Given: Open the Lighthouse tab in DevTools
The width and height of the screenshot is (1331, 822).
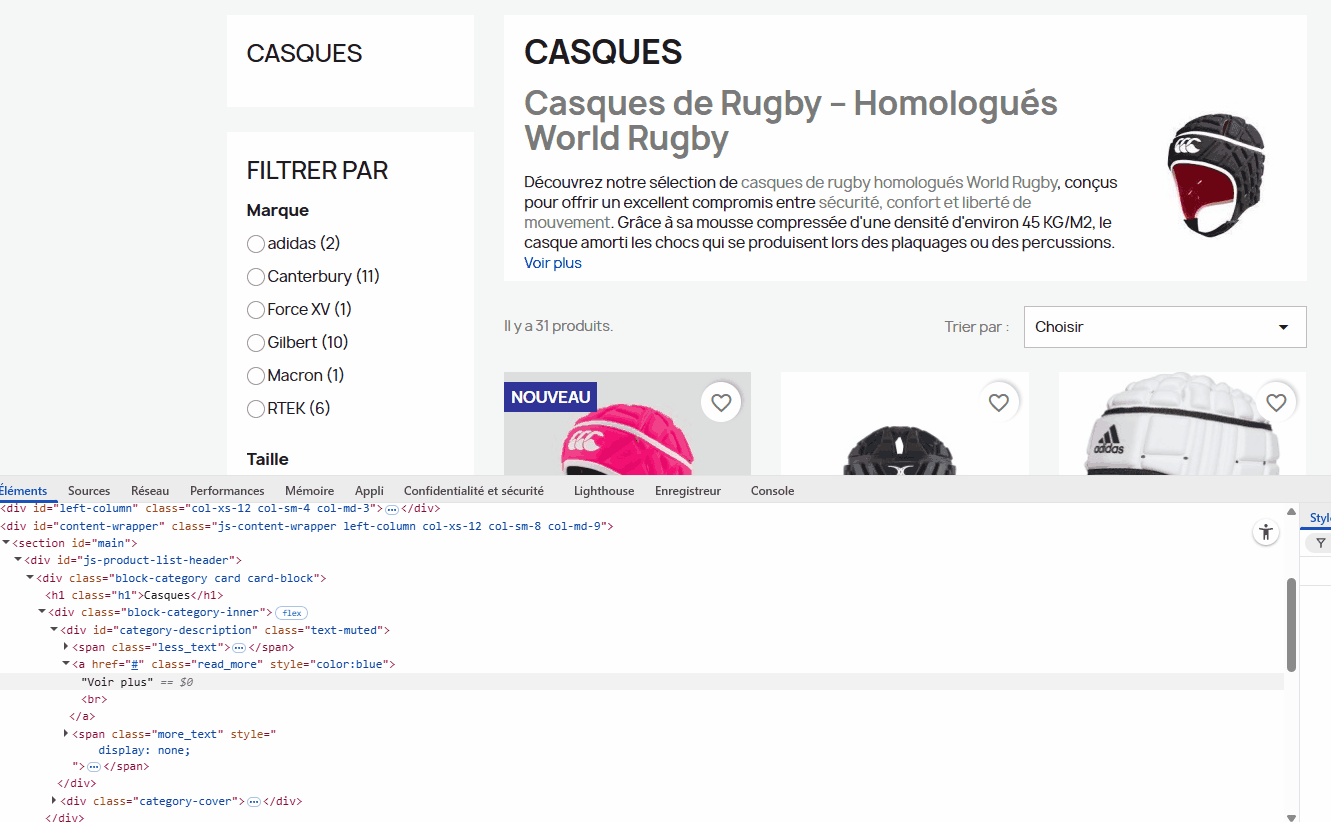Looking at the screenshot, I should point(603,490).
